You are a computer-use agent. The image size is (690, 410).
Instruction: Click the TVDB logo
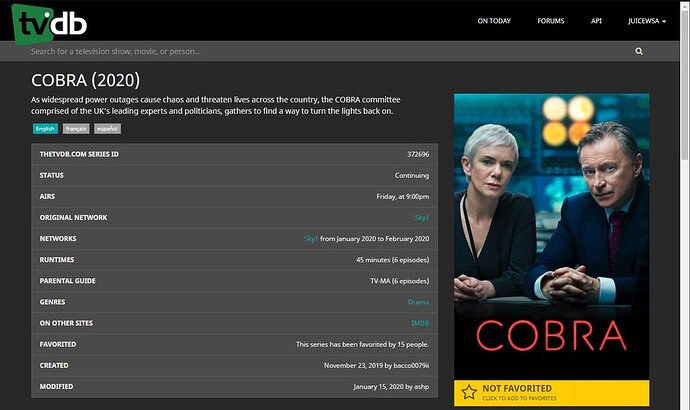point(49,24)
